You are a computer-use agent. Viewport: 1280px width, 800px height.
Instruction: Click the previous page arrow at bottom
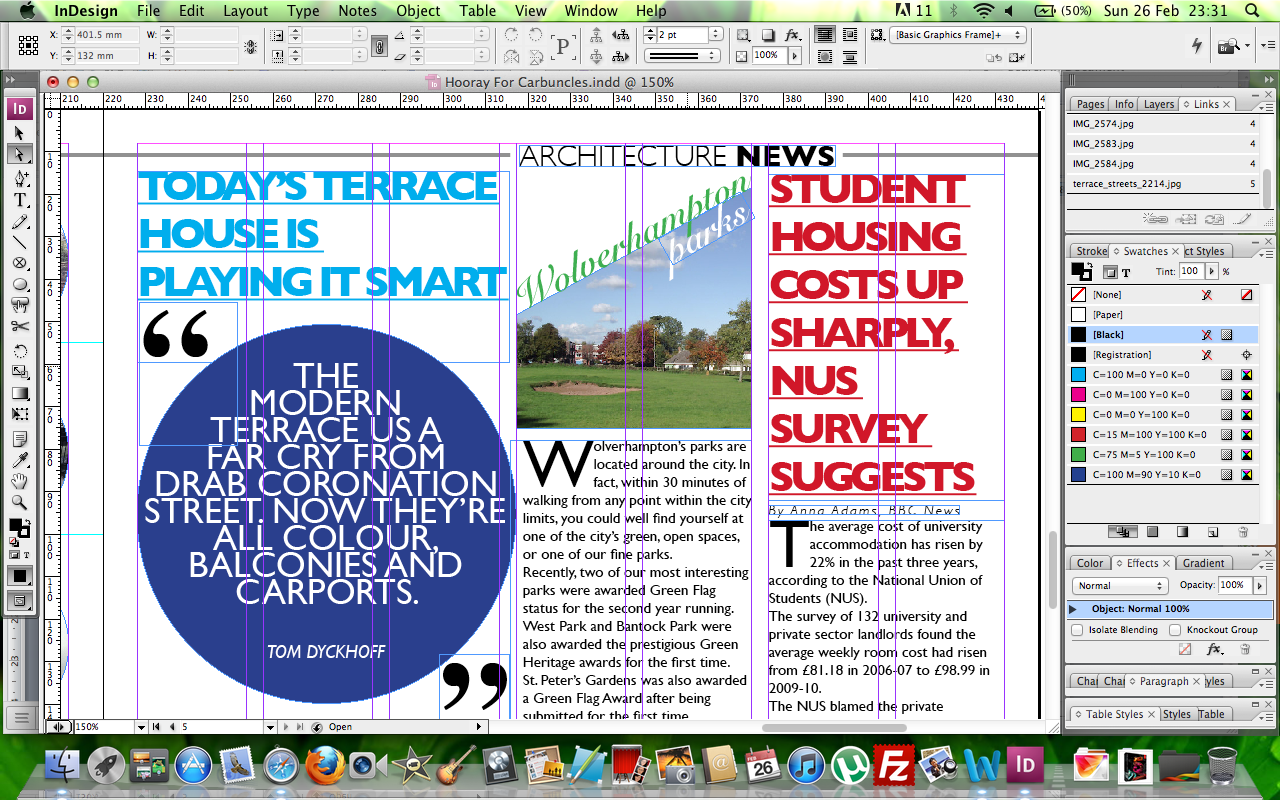[171, 727]
